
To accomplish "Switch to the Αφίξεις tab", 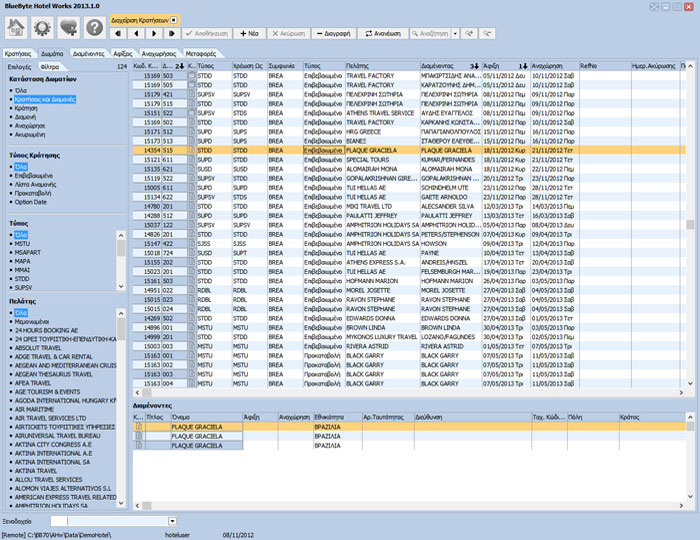I will 123,54.
